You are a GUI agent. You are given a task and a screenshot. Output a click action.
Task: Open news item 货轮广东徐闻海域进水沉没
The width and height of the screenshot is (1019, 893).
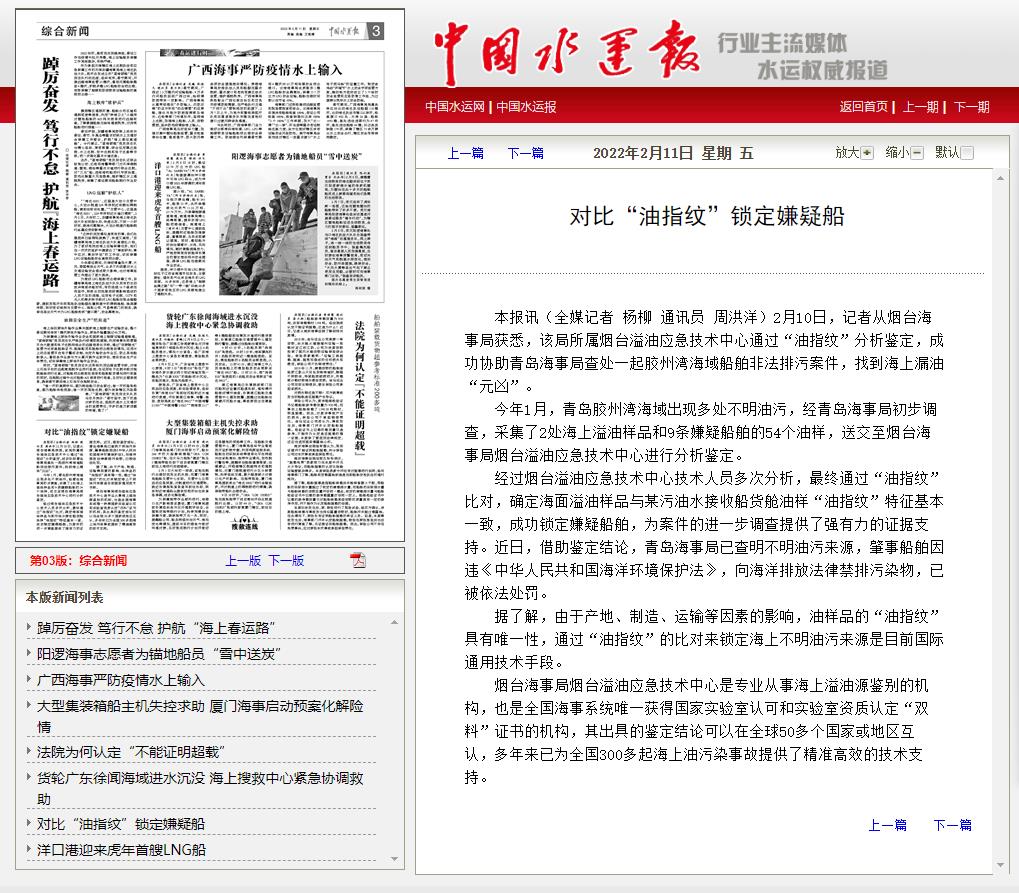[200, 788]
